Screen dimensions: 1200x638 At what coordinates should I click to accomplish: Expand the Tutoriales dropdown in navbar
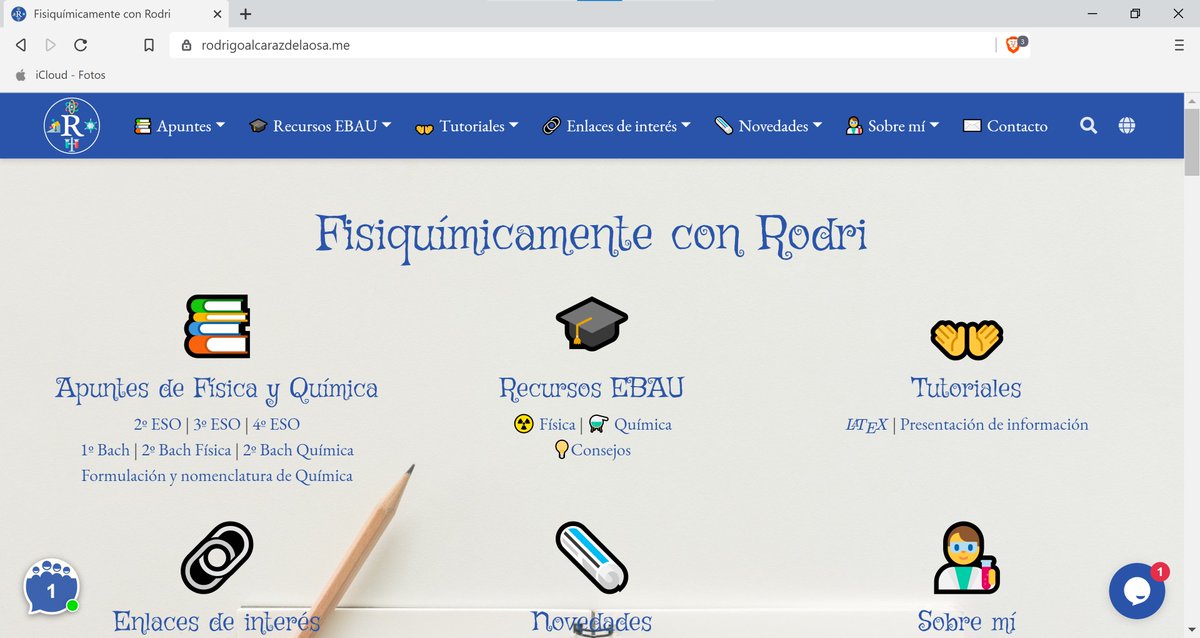pyautogui.click(x=466, y=126)
